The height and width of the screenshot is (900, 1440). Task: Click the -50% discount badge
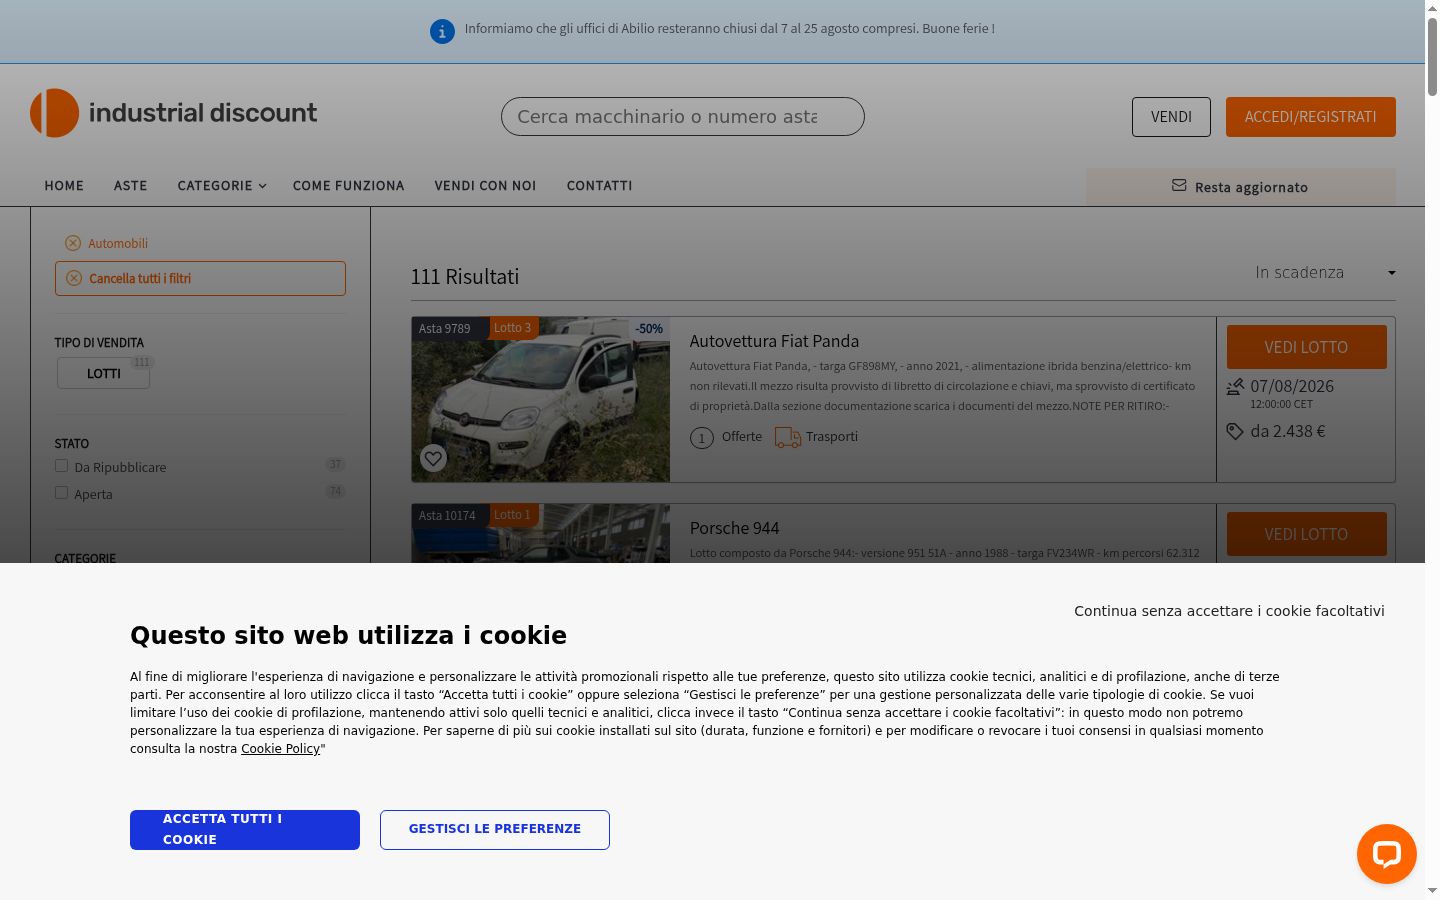tap(649, 329)
